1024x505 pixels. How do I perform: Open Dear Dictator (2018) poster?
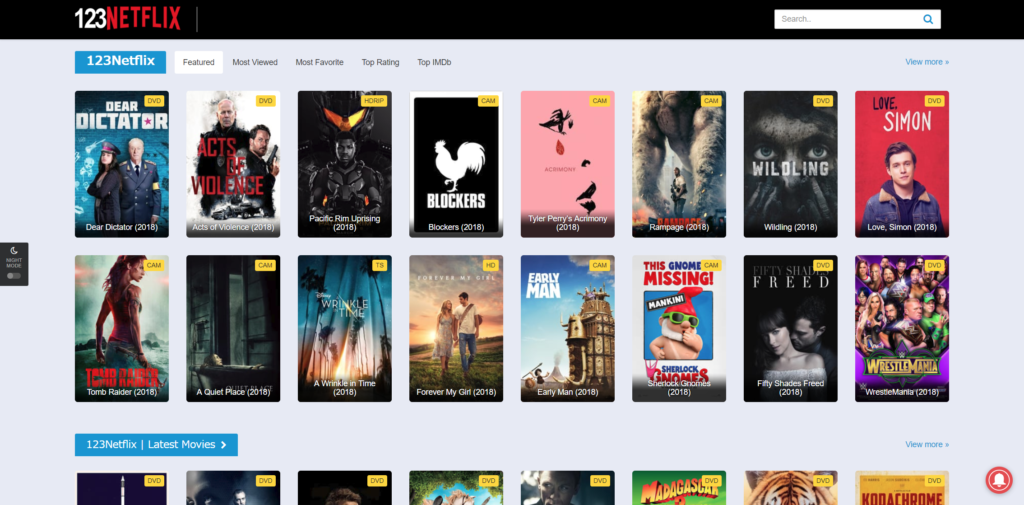pyautogui.click(x=121, y=164)
